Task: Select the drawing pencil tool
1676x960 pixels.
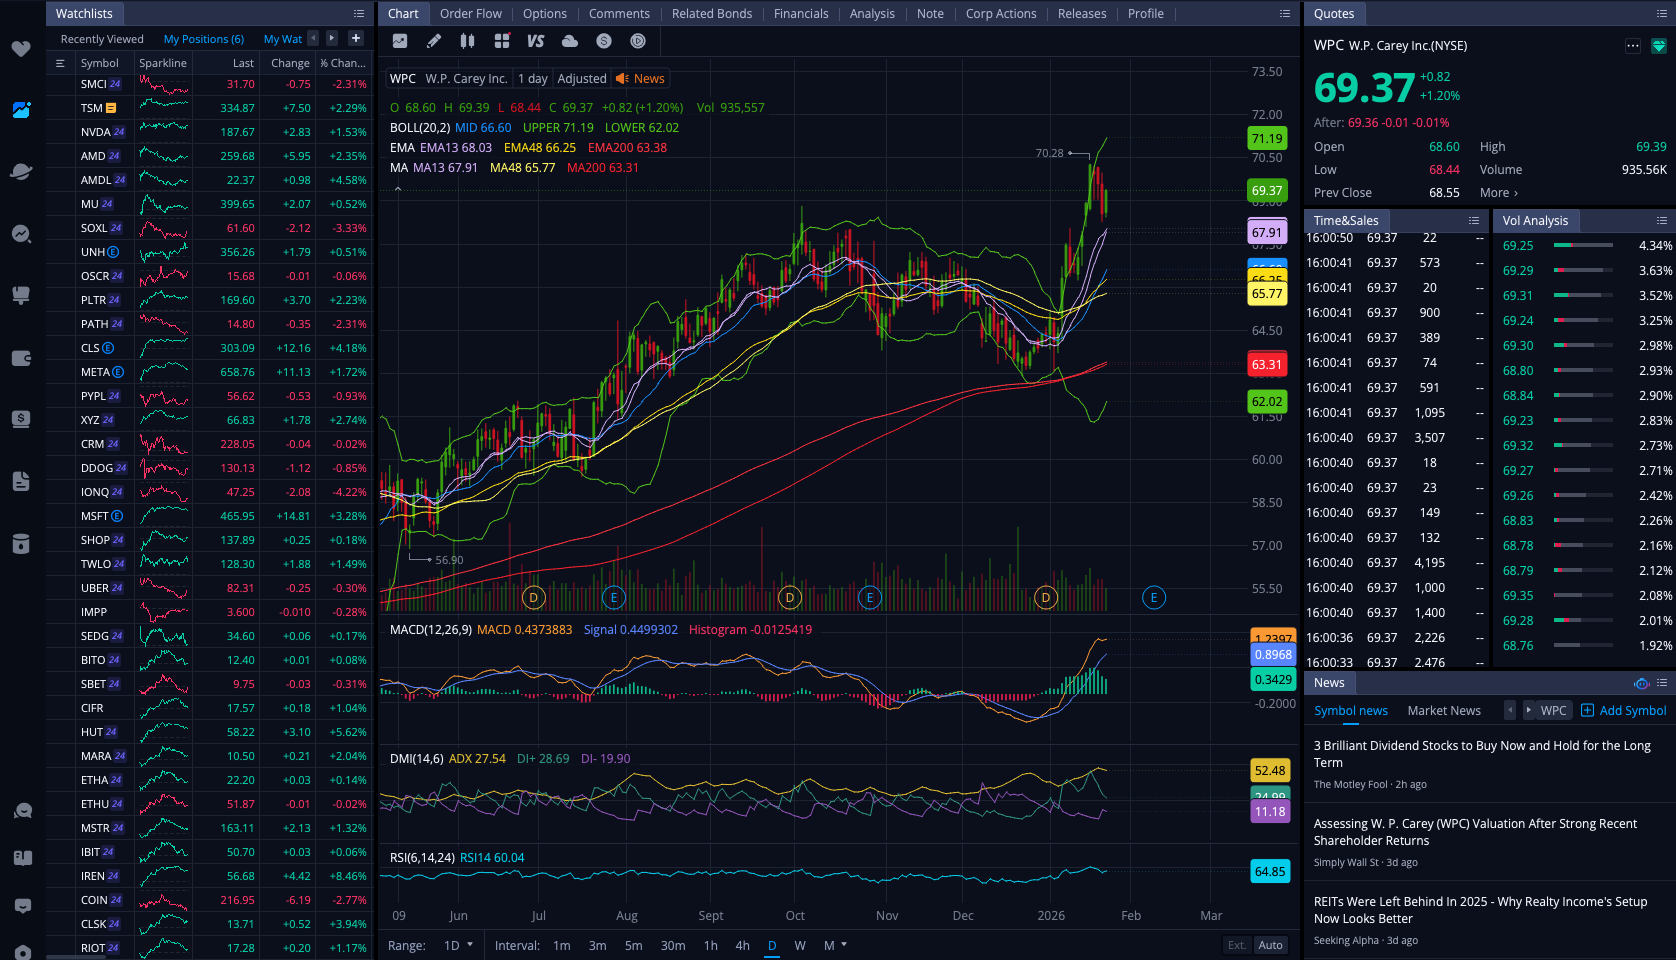Action: tap(433, 41)
